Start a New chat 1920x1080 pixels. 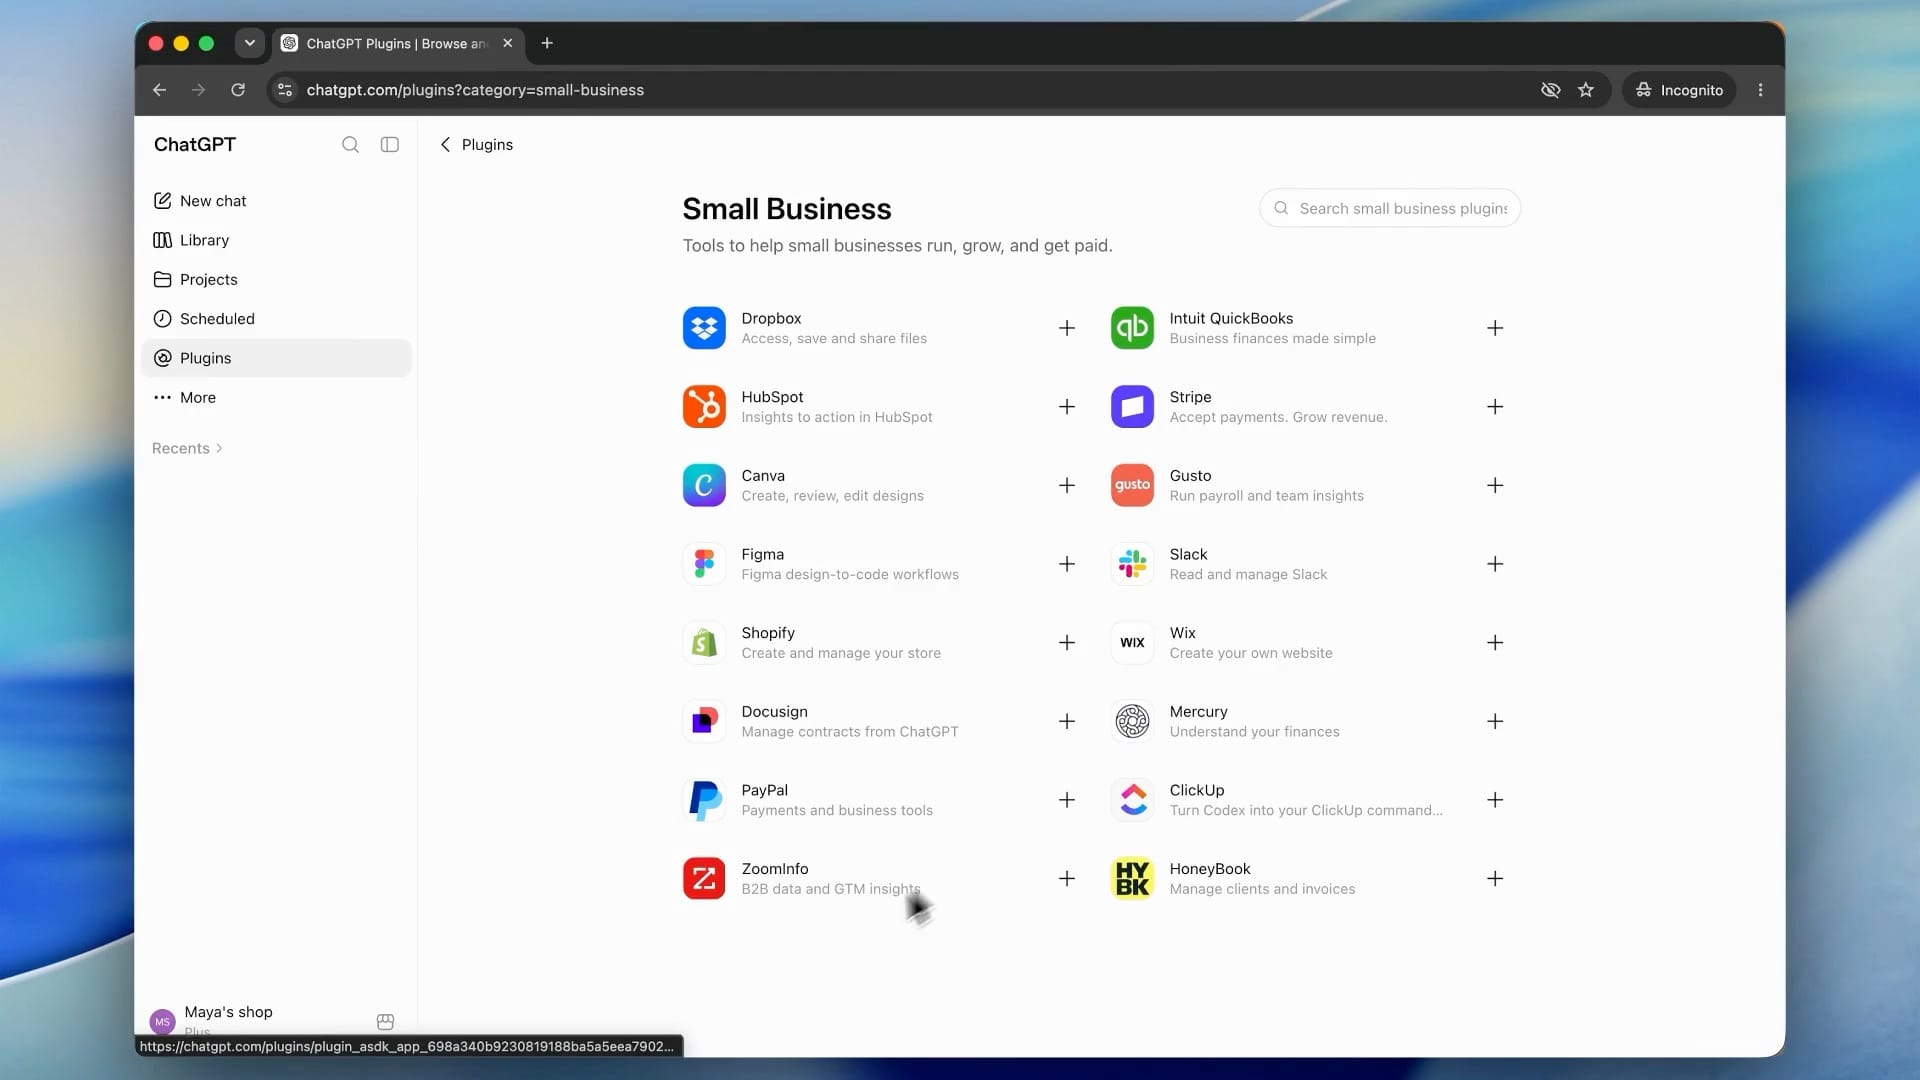pos(276,201)
